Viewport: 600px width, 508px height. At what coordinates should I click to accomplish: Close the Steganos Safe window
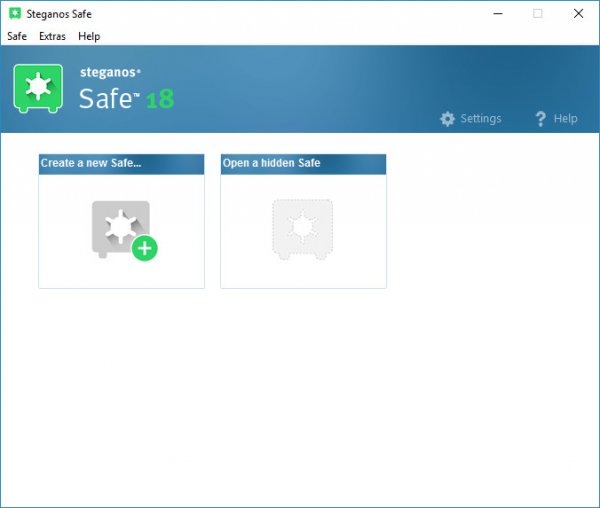pyautogui.click(x=578, y=14)
